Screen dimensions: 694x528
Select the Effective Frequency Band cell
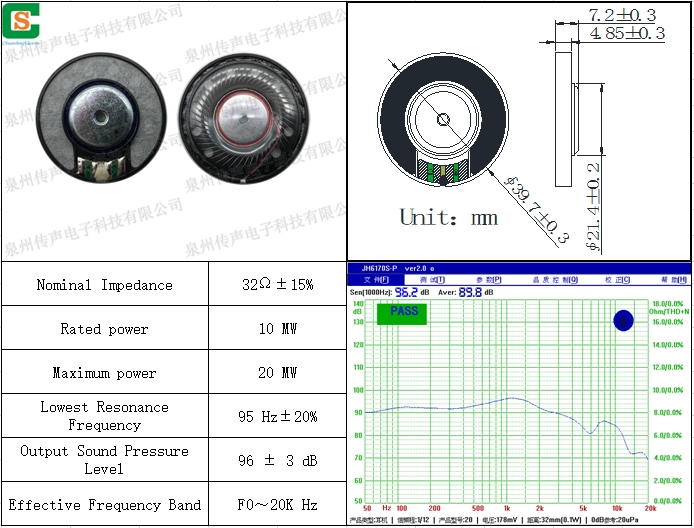[x=105, y=505]
